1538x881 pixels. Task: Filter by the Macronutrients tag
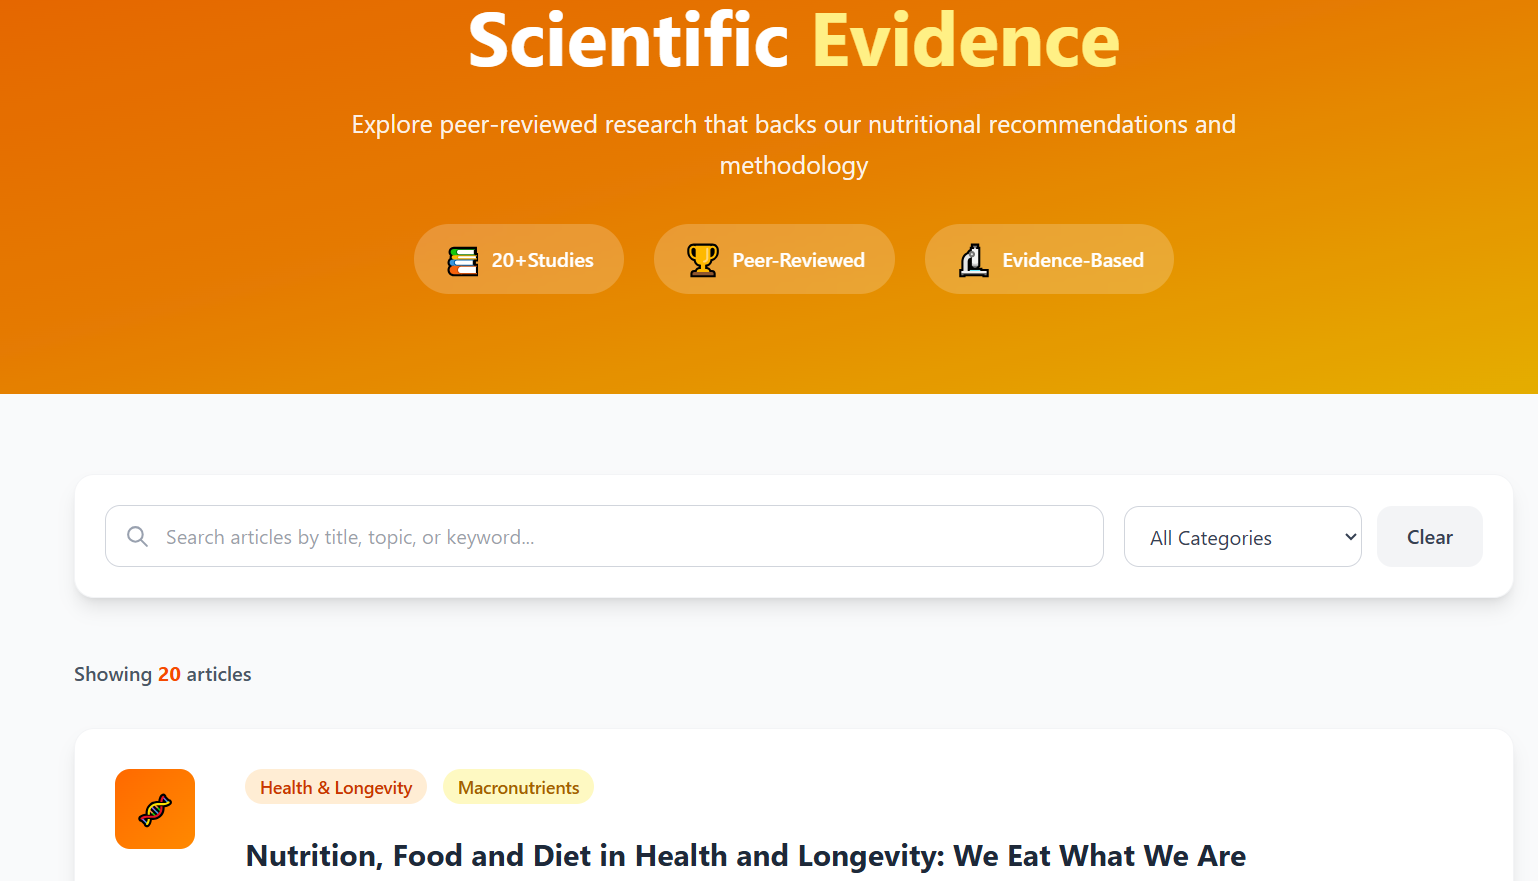click(x=518, y=788)
